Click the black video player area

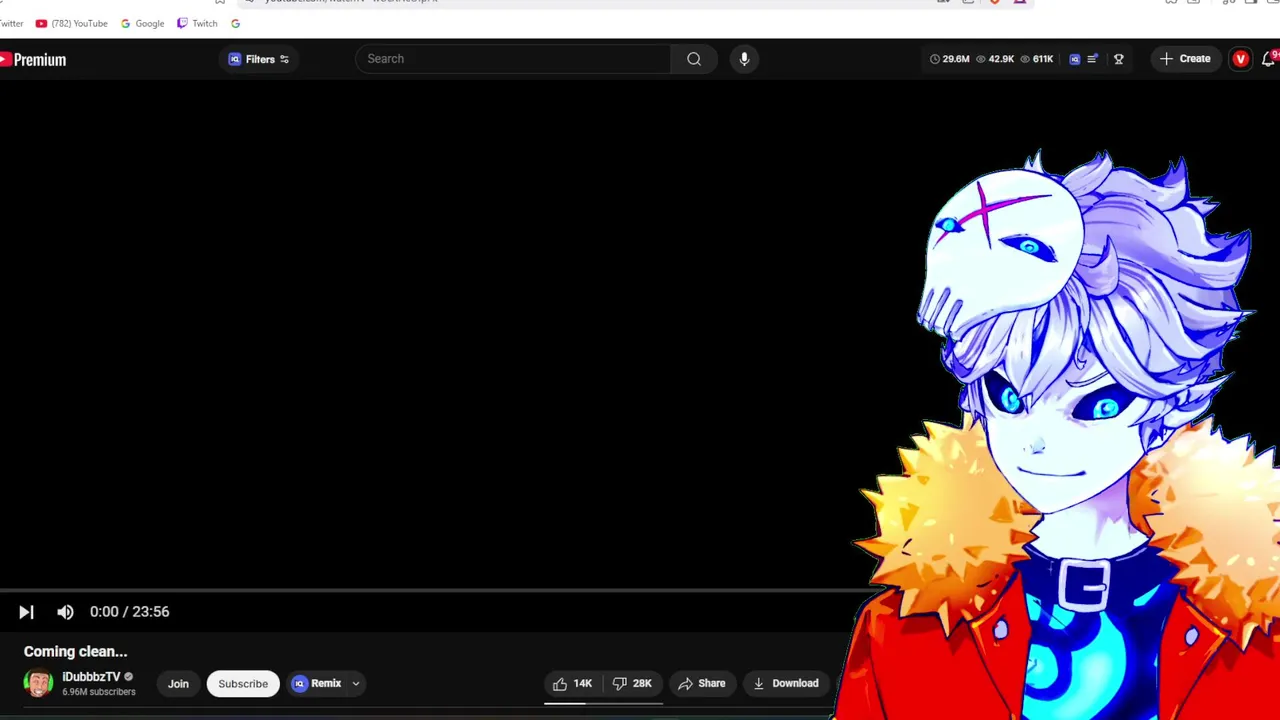click(x=430, y=335)
